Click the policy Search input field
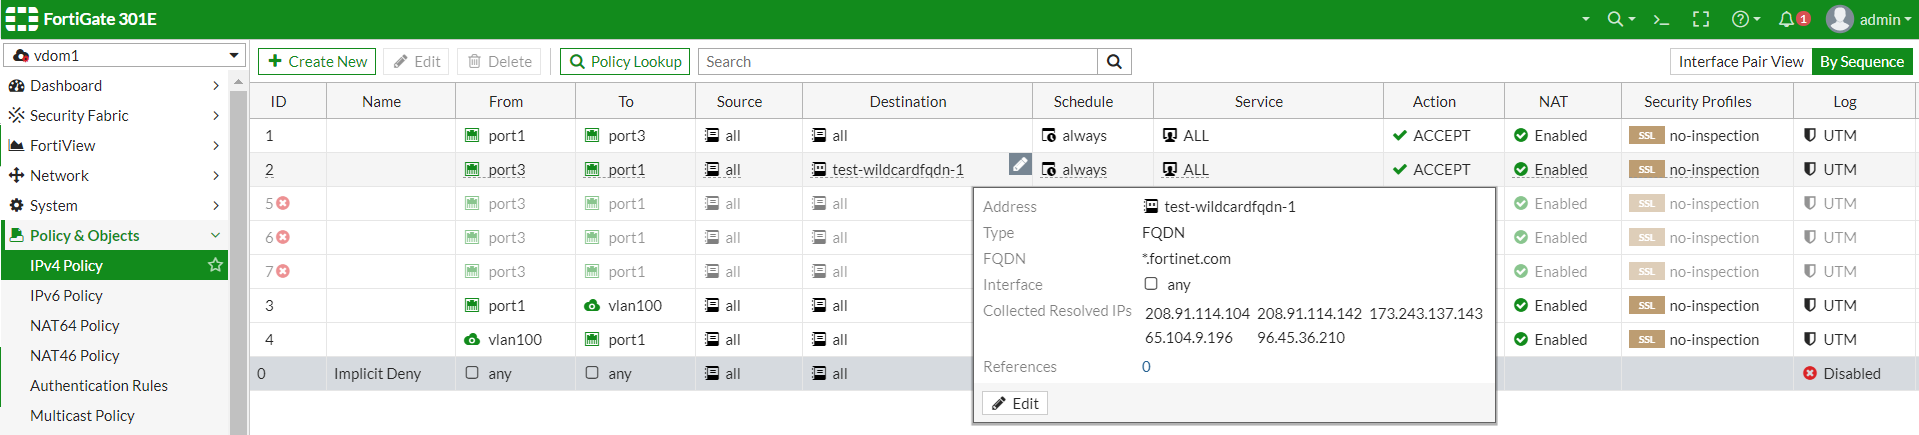Screen dimensions: 1919x435 (897, 62)
